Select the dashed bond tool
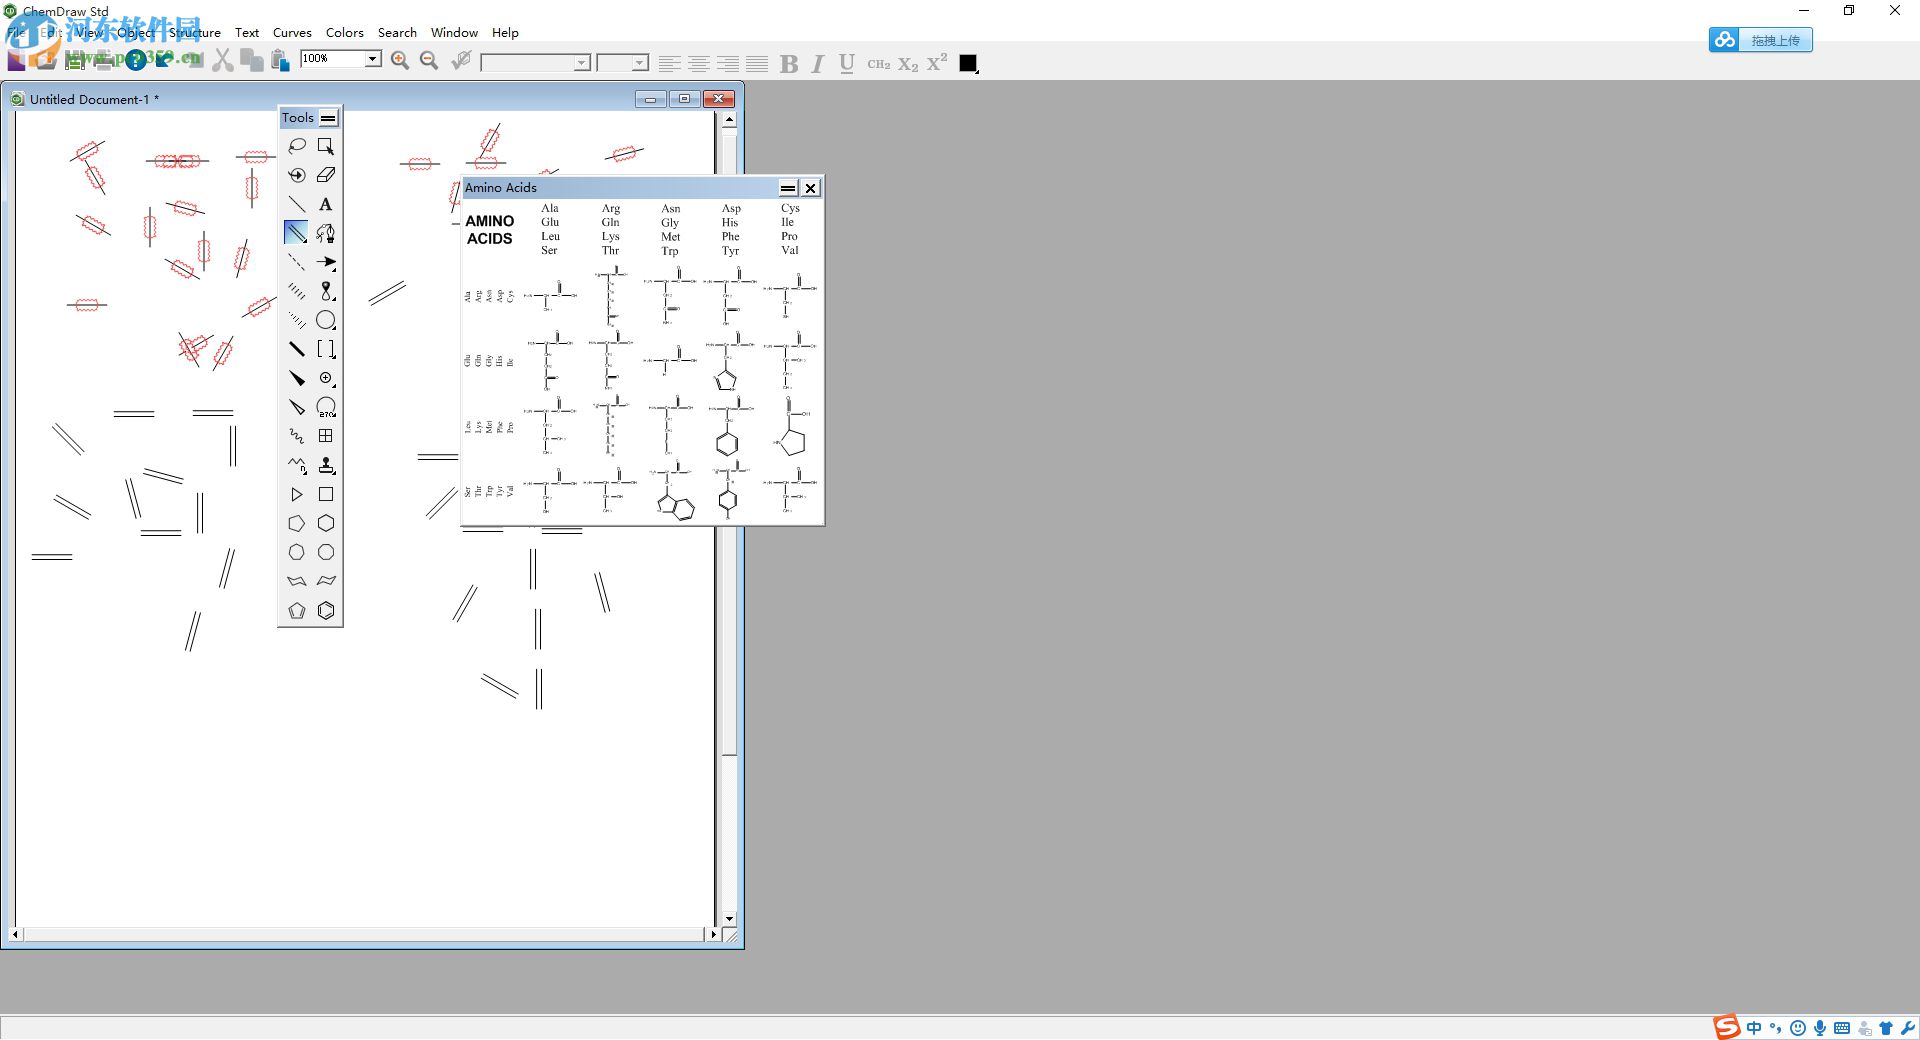 [x=297, y=262]
